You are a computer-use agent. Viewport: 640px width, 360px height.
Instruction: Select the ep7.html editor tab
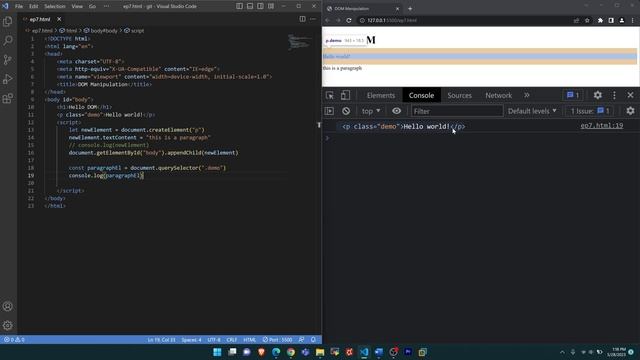click(40, 19)
